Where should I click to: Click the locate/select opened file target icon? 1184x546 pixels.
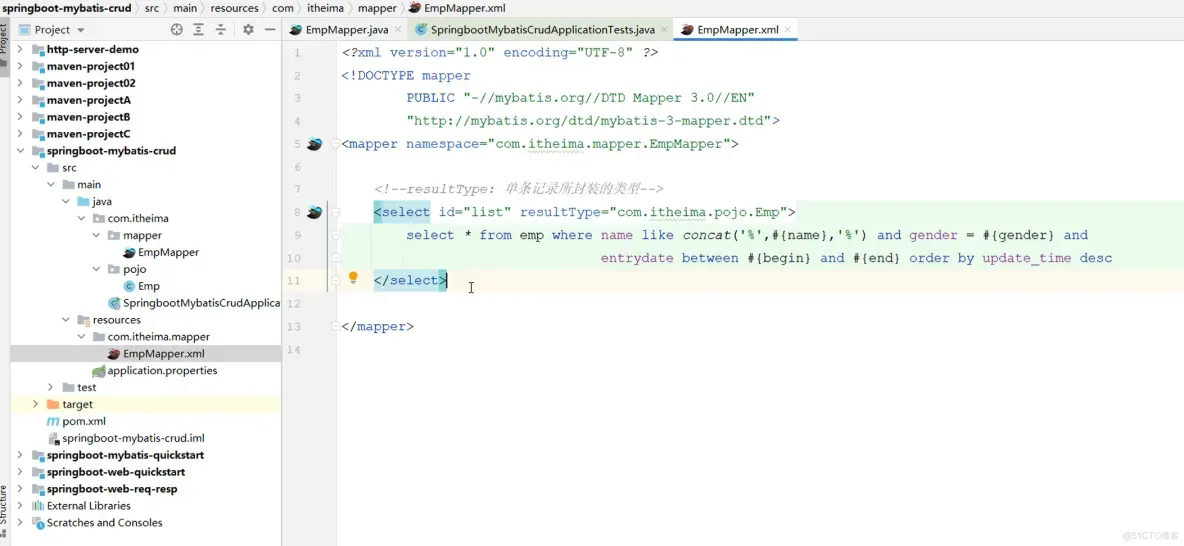[x=177, y=29]
